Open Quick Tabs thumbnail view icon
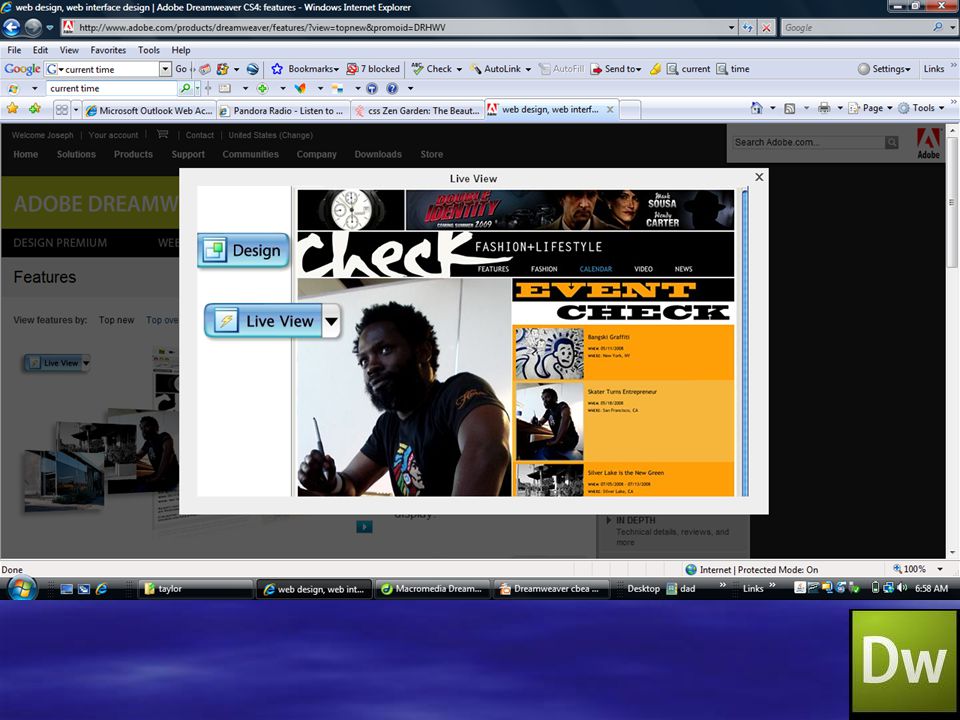Viewport: 960px width, 720px height. [62, 110]
